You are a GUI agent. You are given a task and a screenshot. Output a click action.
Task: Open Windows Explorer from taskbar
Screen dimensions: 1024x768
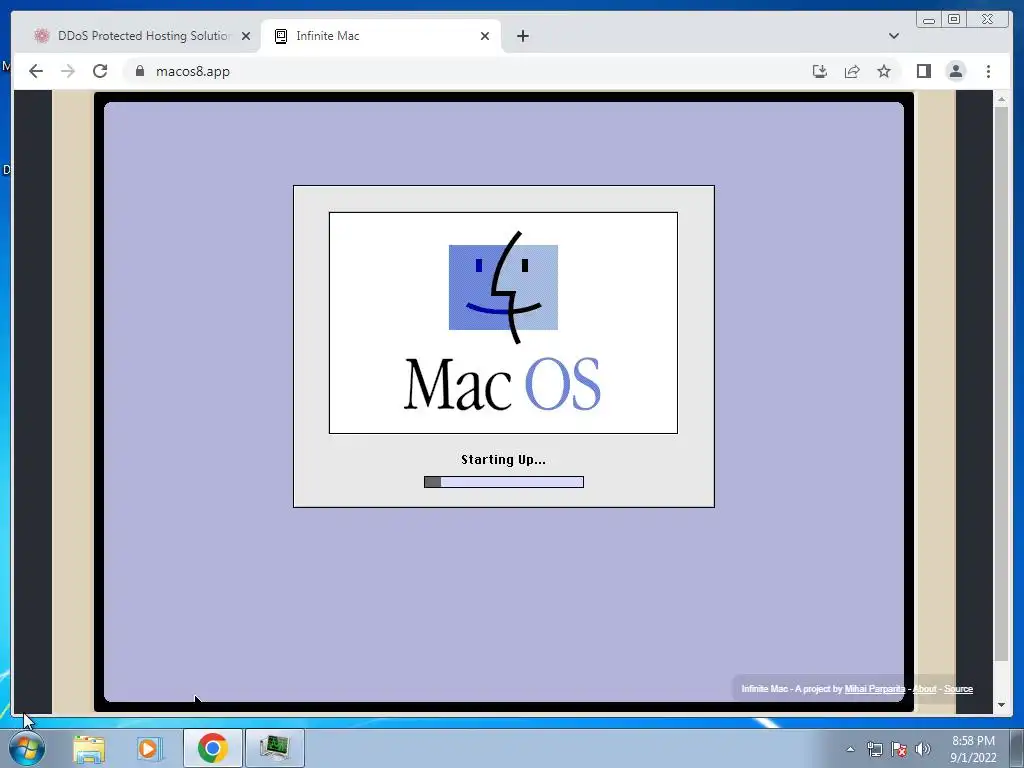tap(89, 748)
